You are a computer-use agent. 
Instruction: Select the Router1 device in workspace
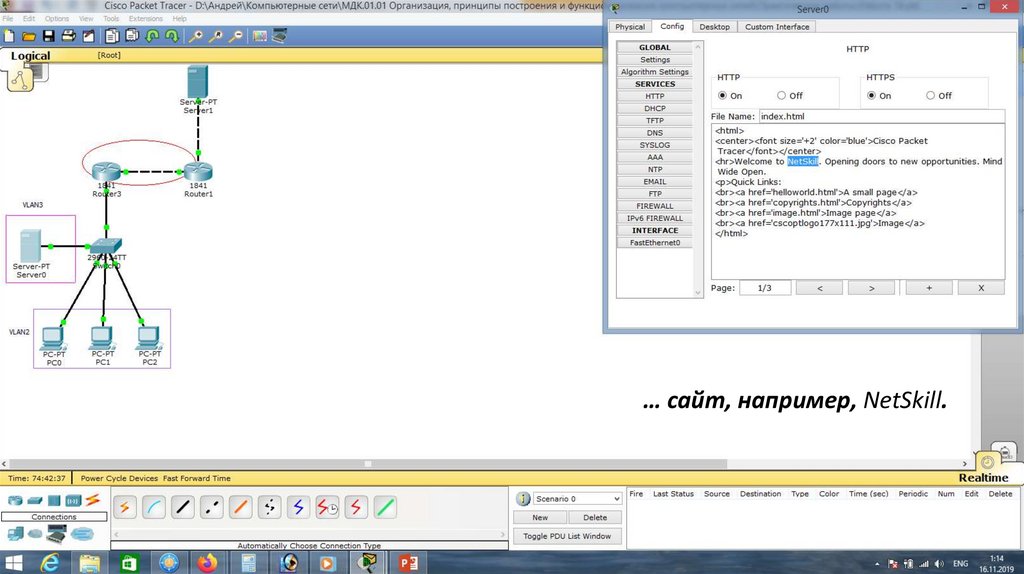tap(199, 172)
